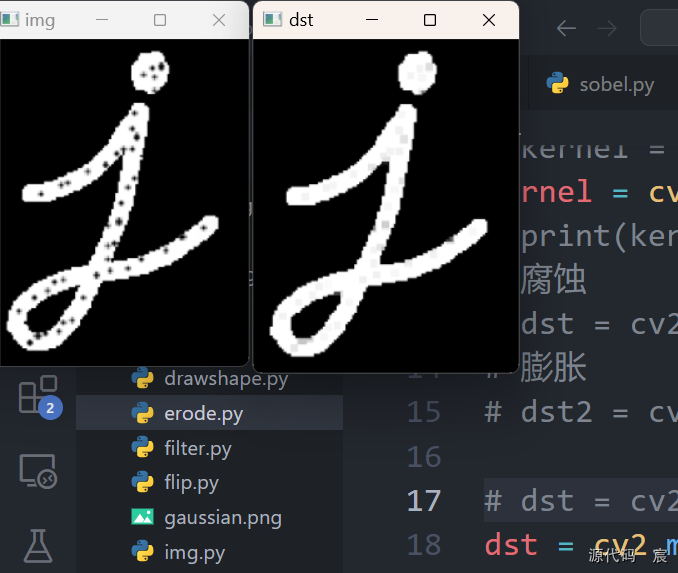Open the Testing flask icon
The height and width of the screenshot is (573, 678).
coord(38,546)
